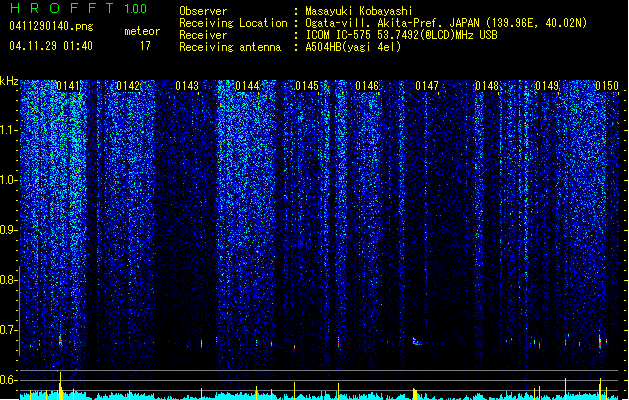Screen dimensions: 629x400
Task: Click the 0142 time marker
Action: point(128,86)
